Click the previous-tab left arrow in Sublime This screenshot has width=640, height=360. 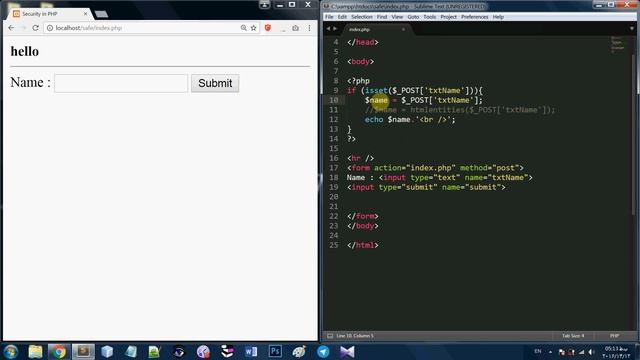[328, 29]
